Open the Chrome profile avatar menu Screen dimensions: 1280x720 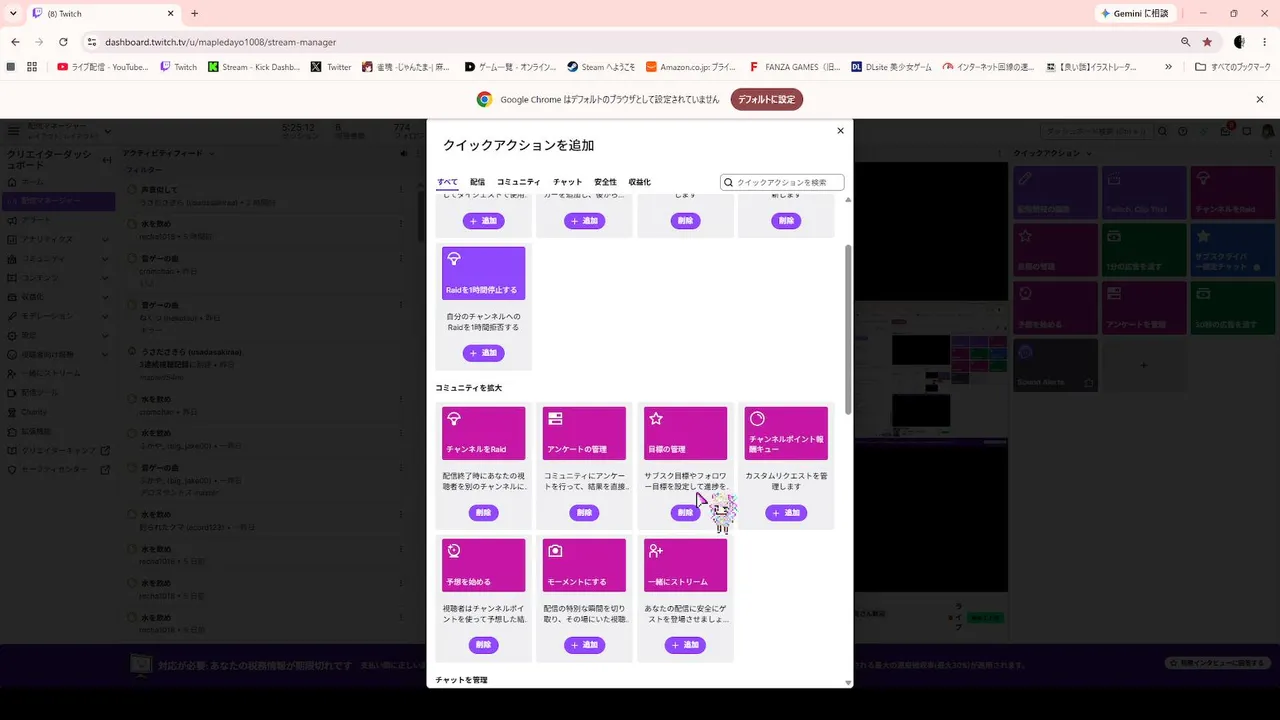click(x=1239, y=42)
